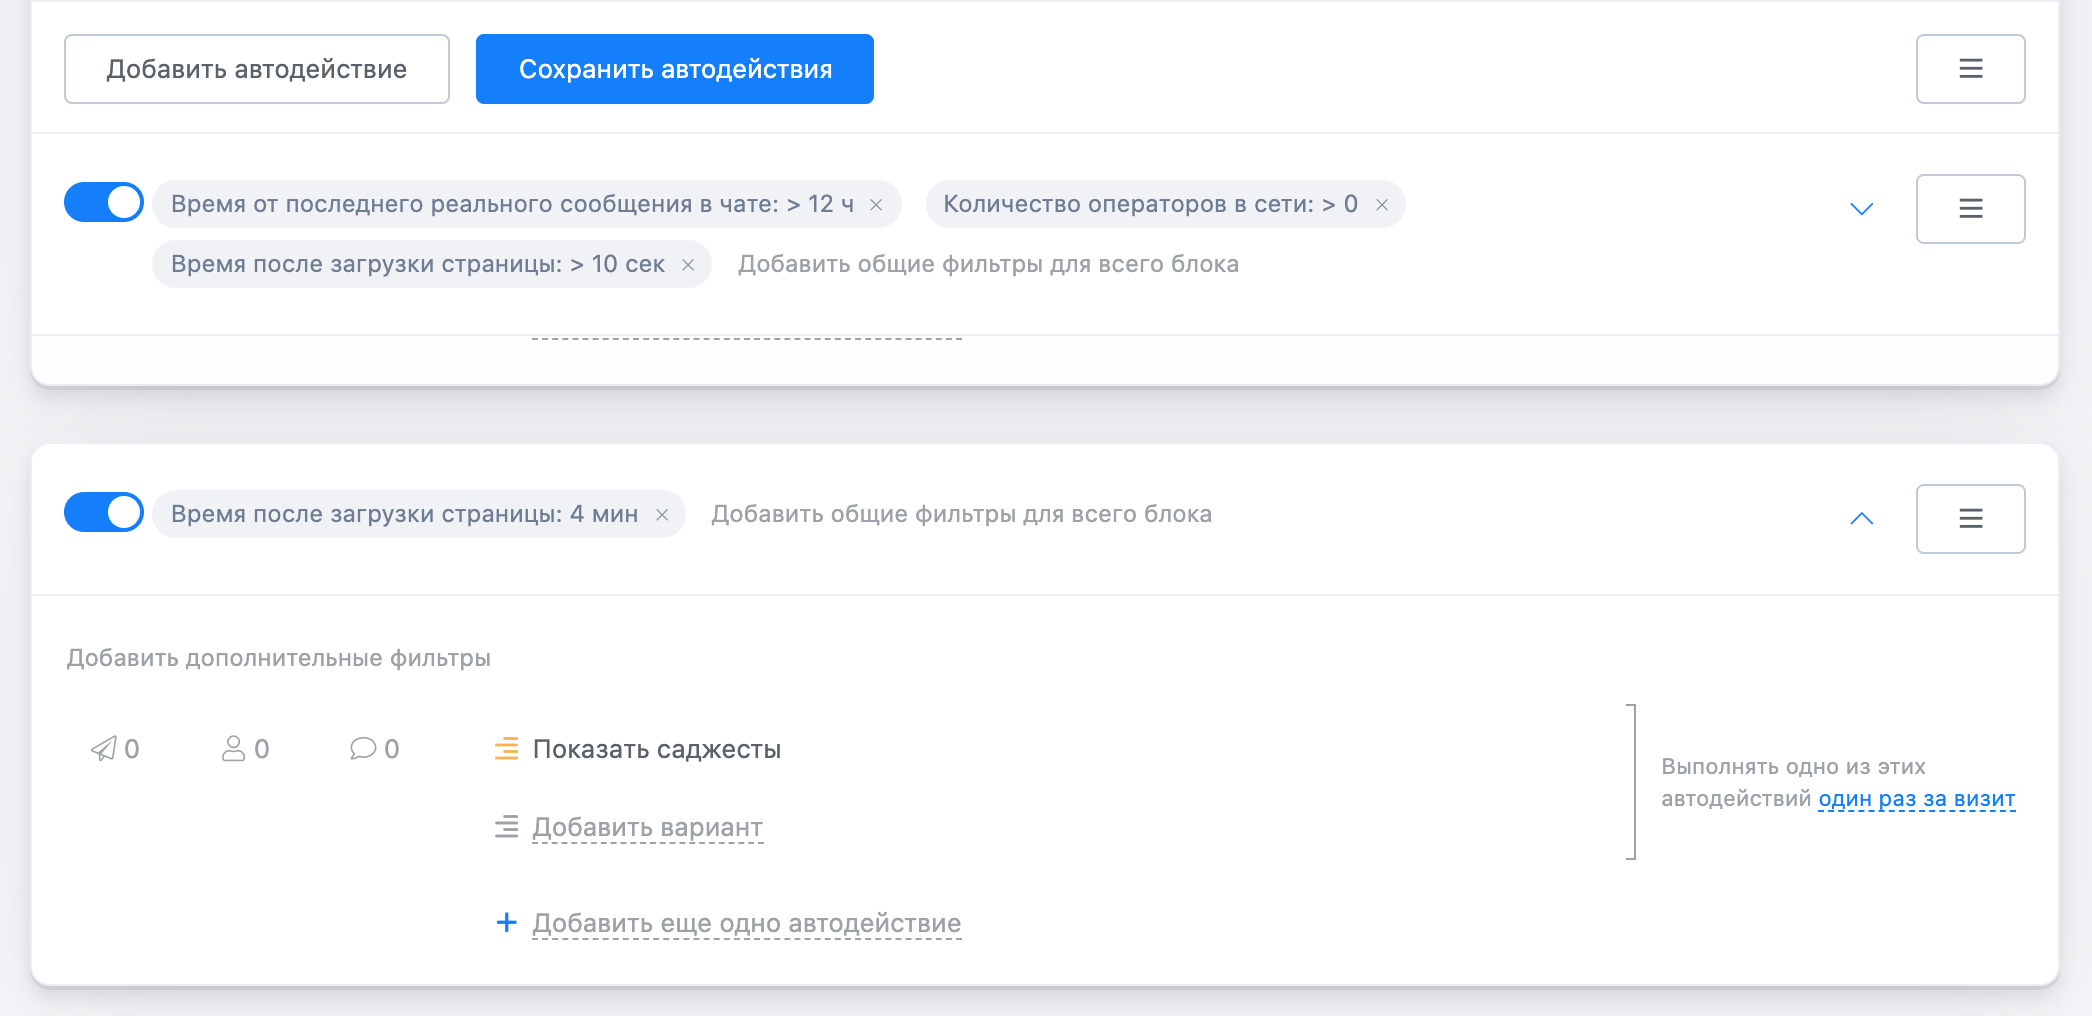Disable the 4 мин autoaction block toggle
The height and width of the screenshot is (1016, 2092).
pos(104,512)
